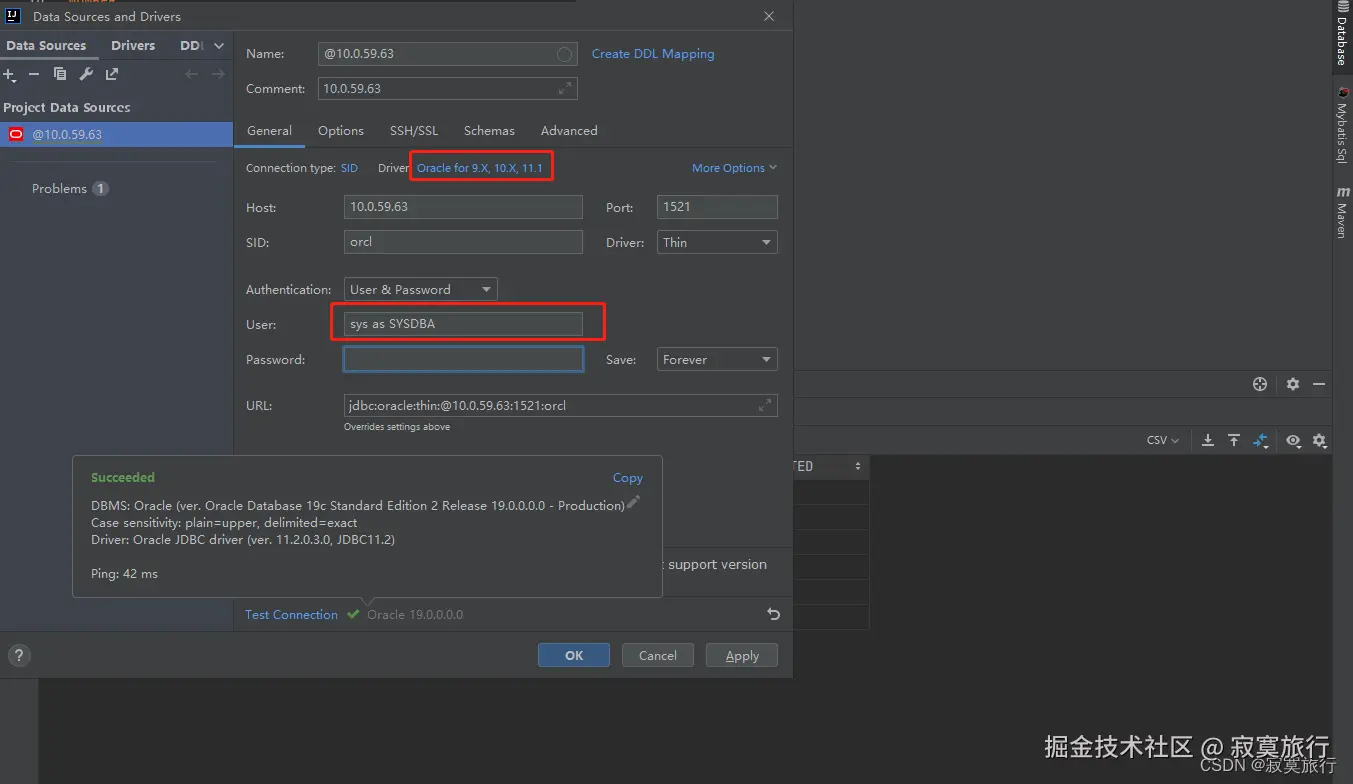Image resolution: width=1353 pixels, height=784 pixels.
Task: Click the sort arrows on the TED column header
Action: (858, 467)
